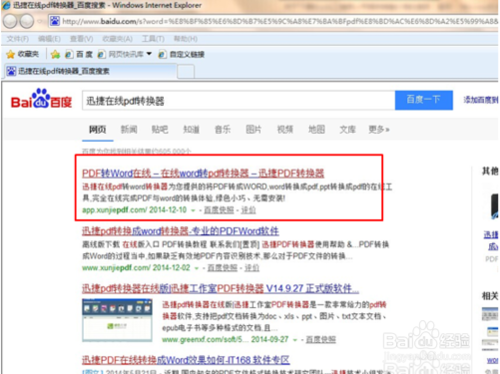Open 百度快照 for www.xunjiepdf.com result

pyautogui.click(x=222, y=268)
